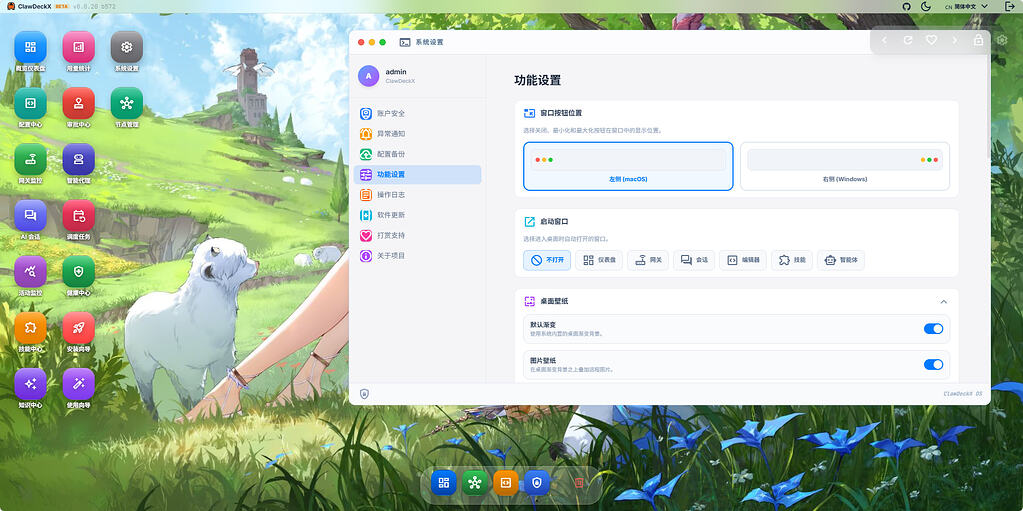Image resolution: width=1023 pixels, height=511 pixels.
Task: Pick 技能 as the startup window
Action: [792, 260]
